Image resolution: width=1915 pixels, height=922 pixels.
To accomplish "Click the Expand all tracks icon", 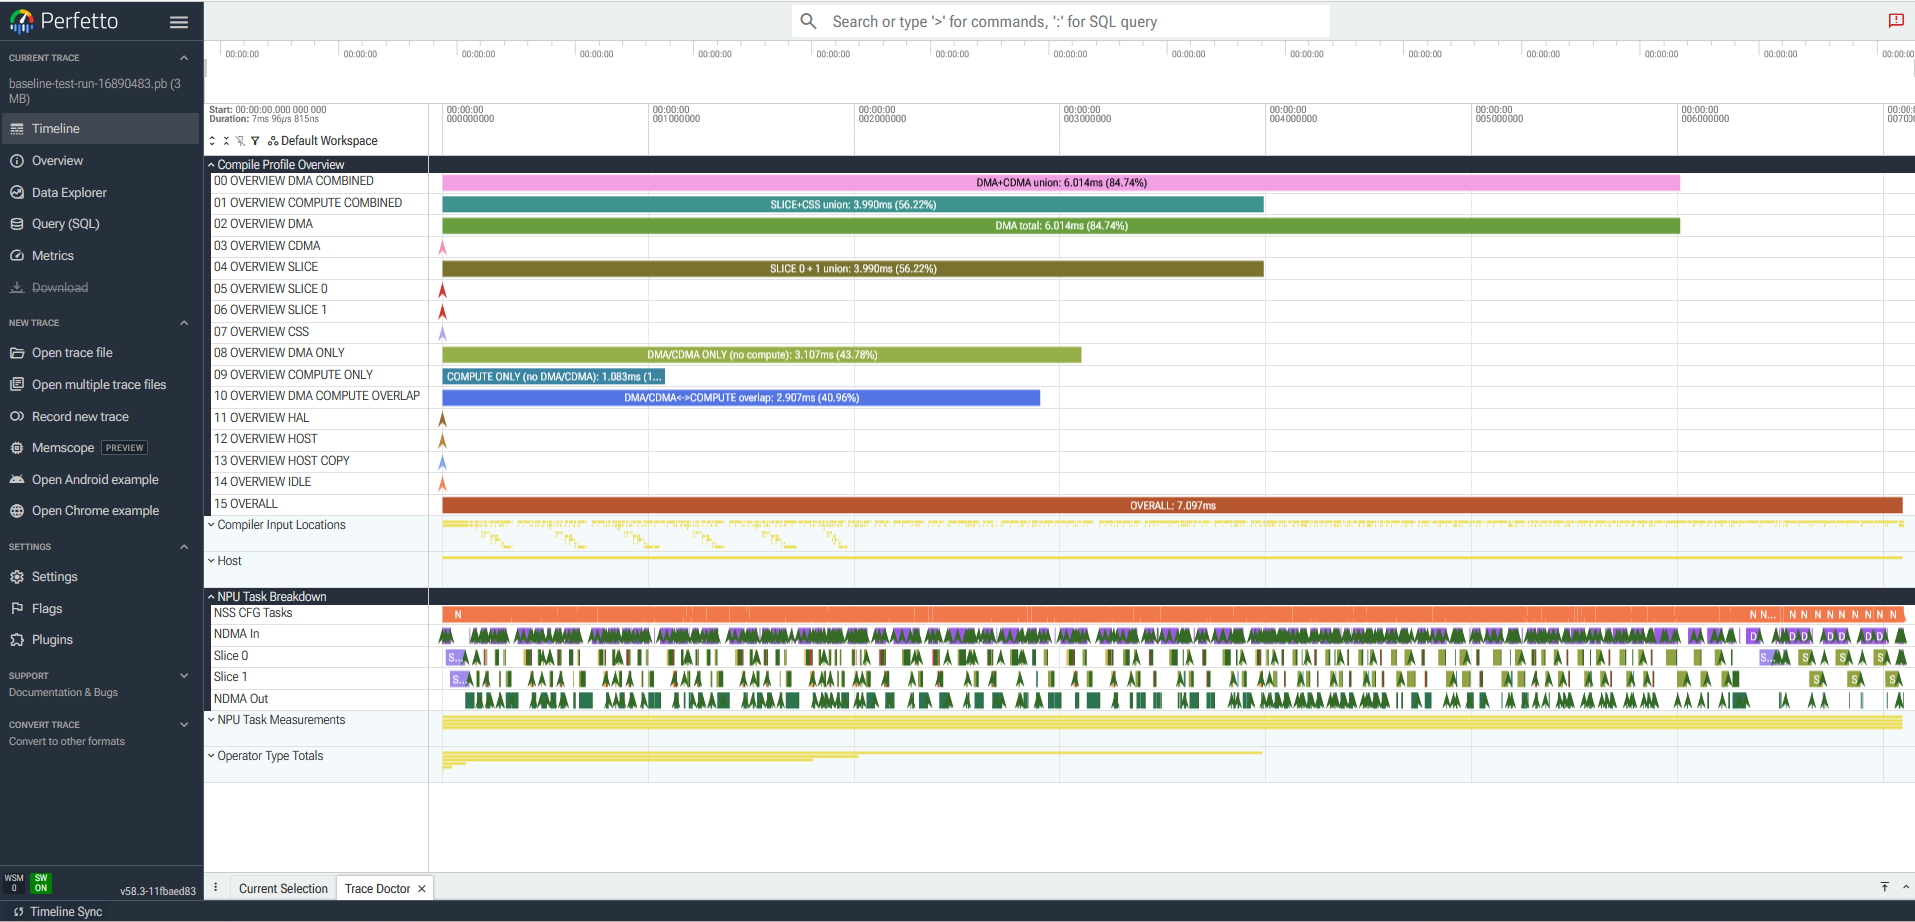I will pyautogui.click(x=212, y=141).
